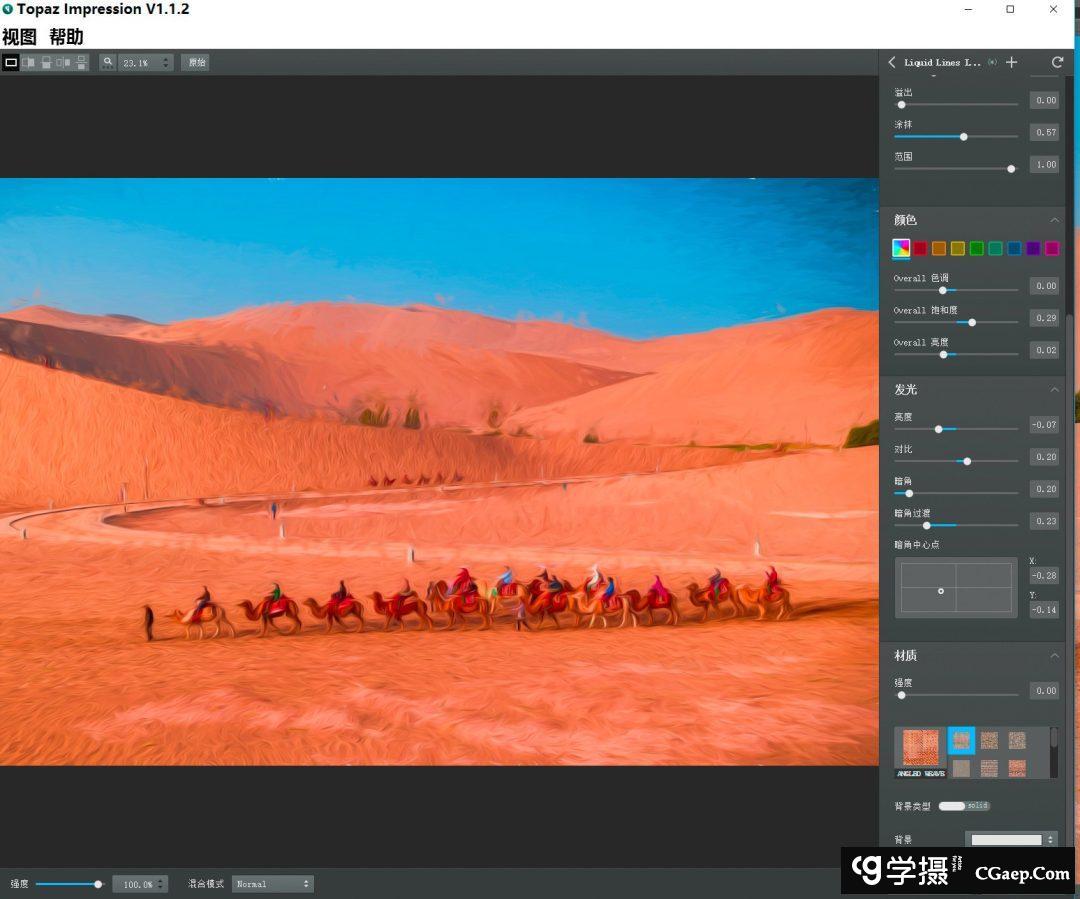Viewport: 1080px width, 899px height.
Task: Click the reset circular arrow icon
Action: [1057, 62]
